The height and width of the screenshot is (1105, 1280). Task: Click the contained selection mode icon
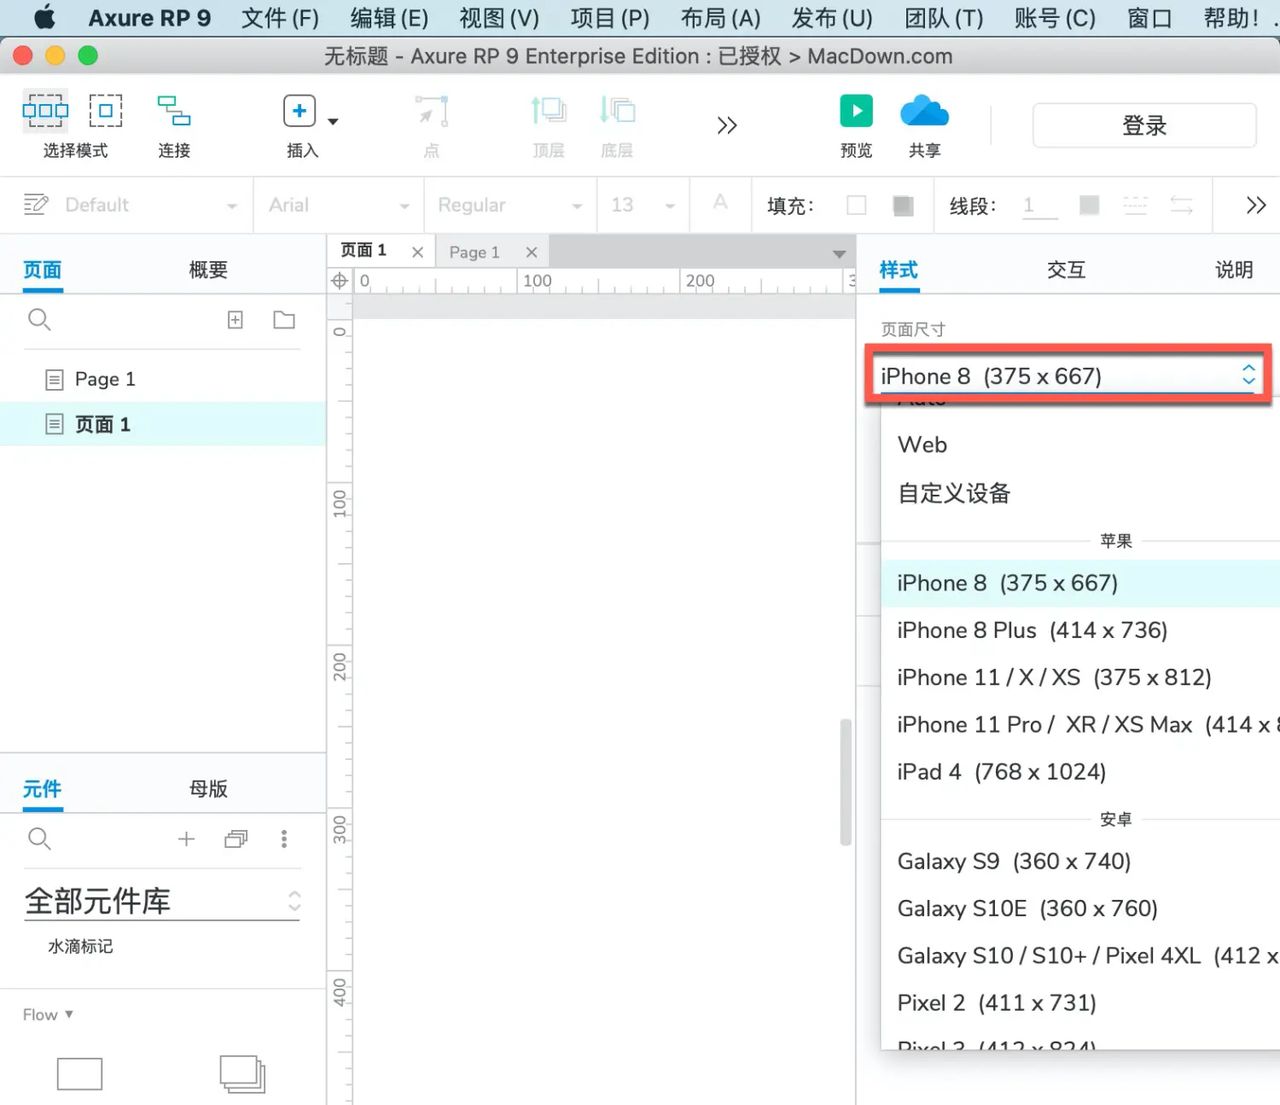click(106, 110)
